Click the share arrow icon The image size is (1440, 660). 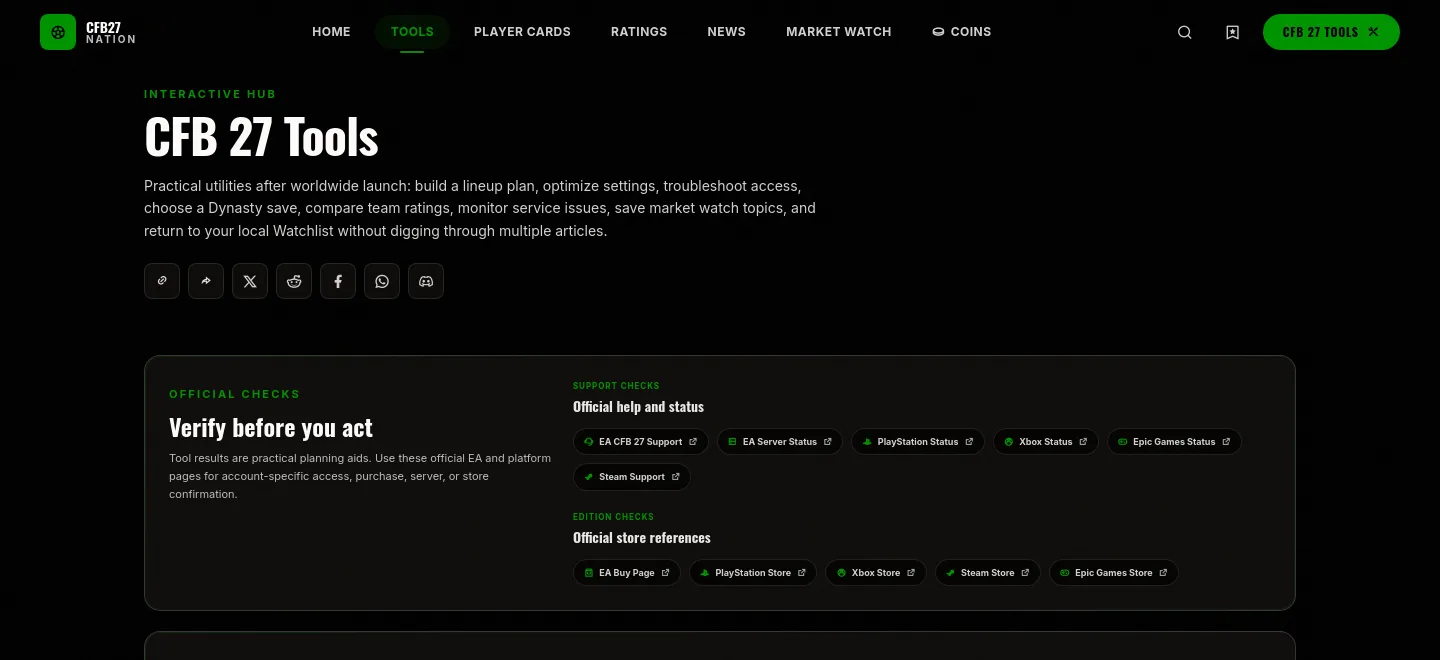[x=206, y=281]
